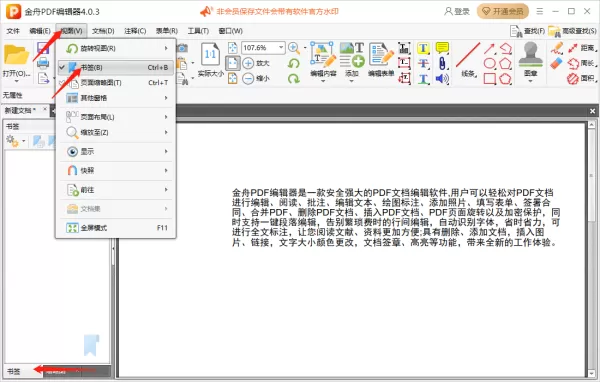Select the eraser tool icon

[x=556, y=64]
